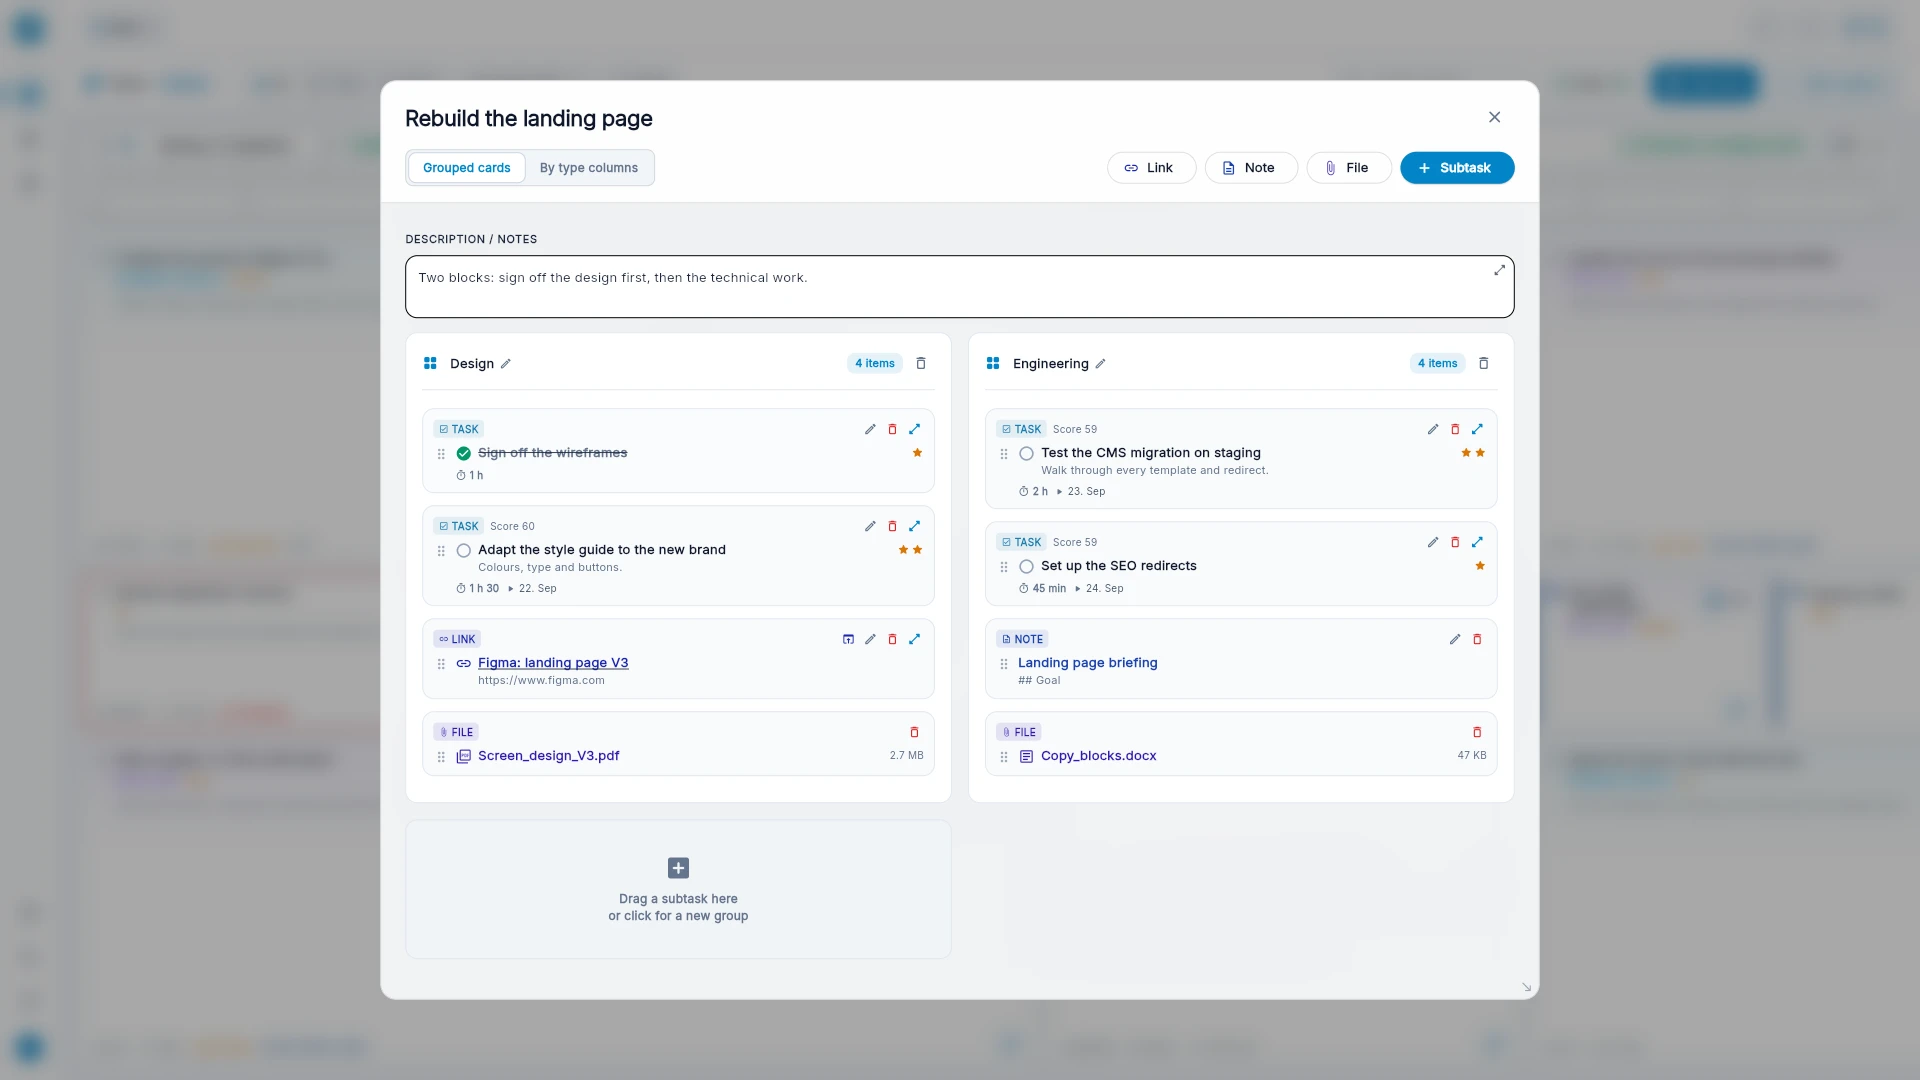Switch to Grouped cards view
The image size is (1920, 1080).
(466, 168)
